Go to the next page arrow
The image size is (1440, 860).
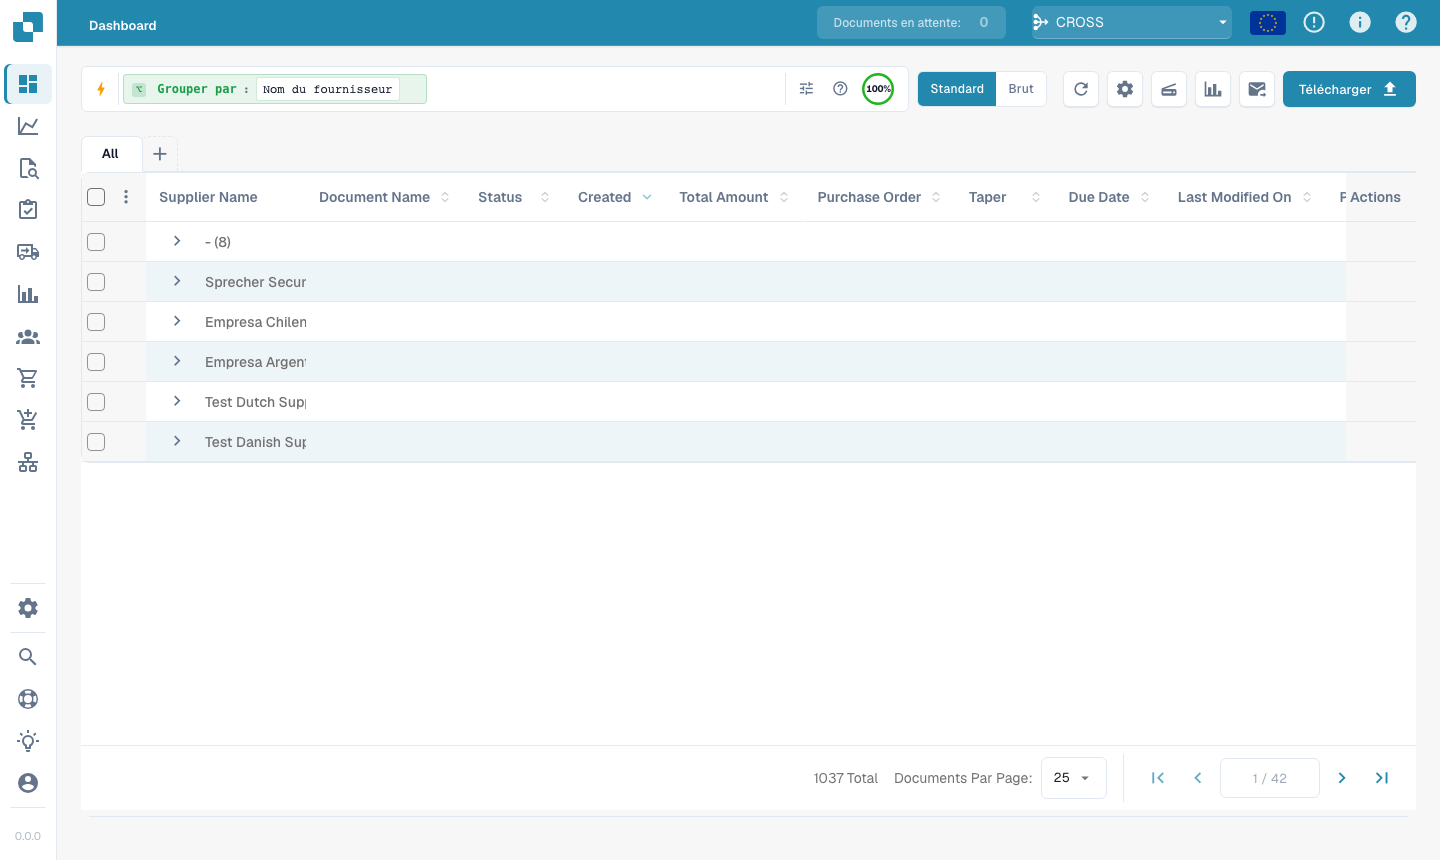1342,778
